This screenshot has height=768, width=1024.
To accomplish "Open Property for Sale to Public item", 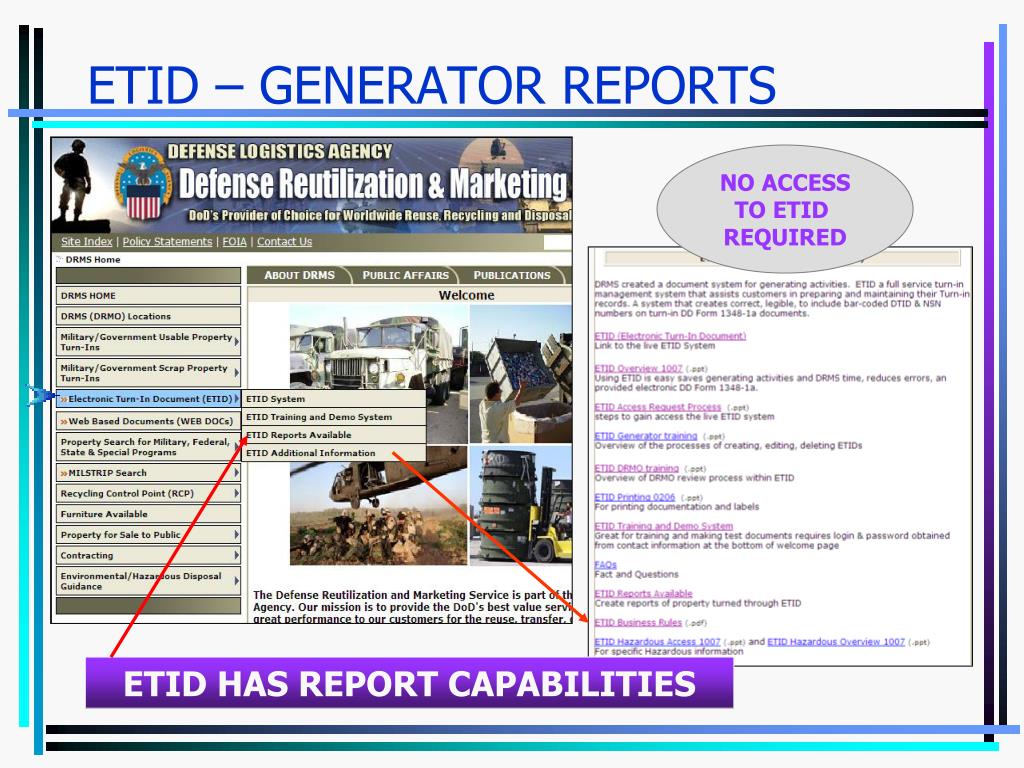I will pos(148,535).
